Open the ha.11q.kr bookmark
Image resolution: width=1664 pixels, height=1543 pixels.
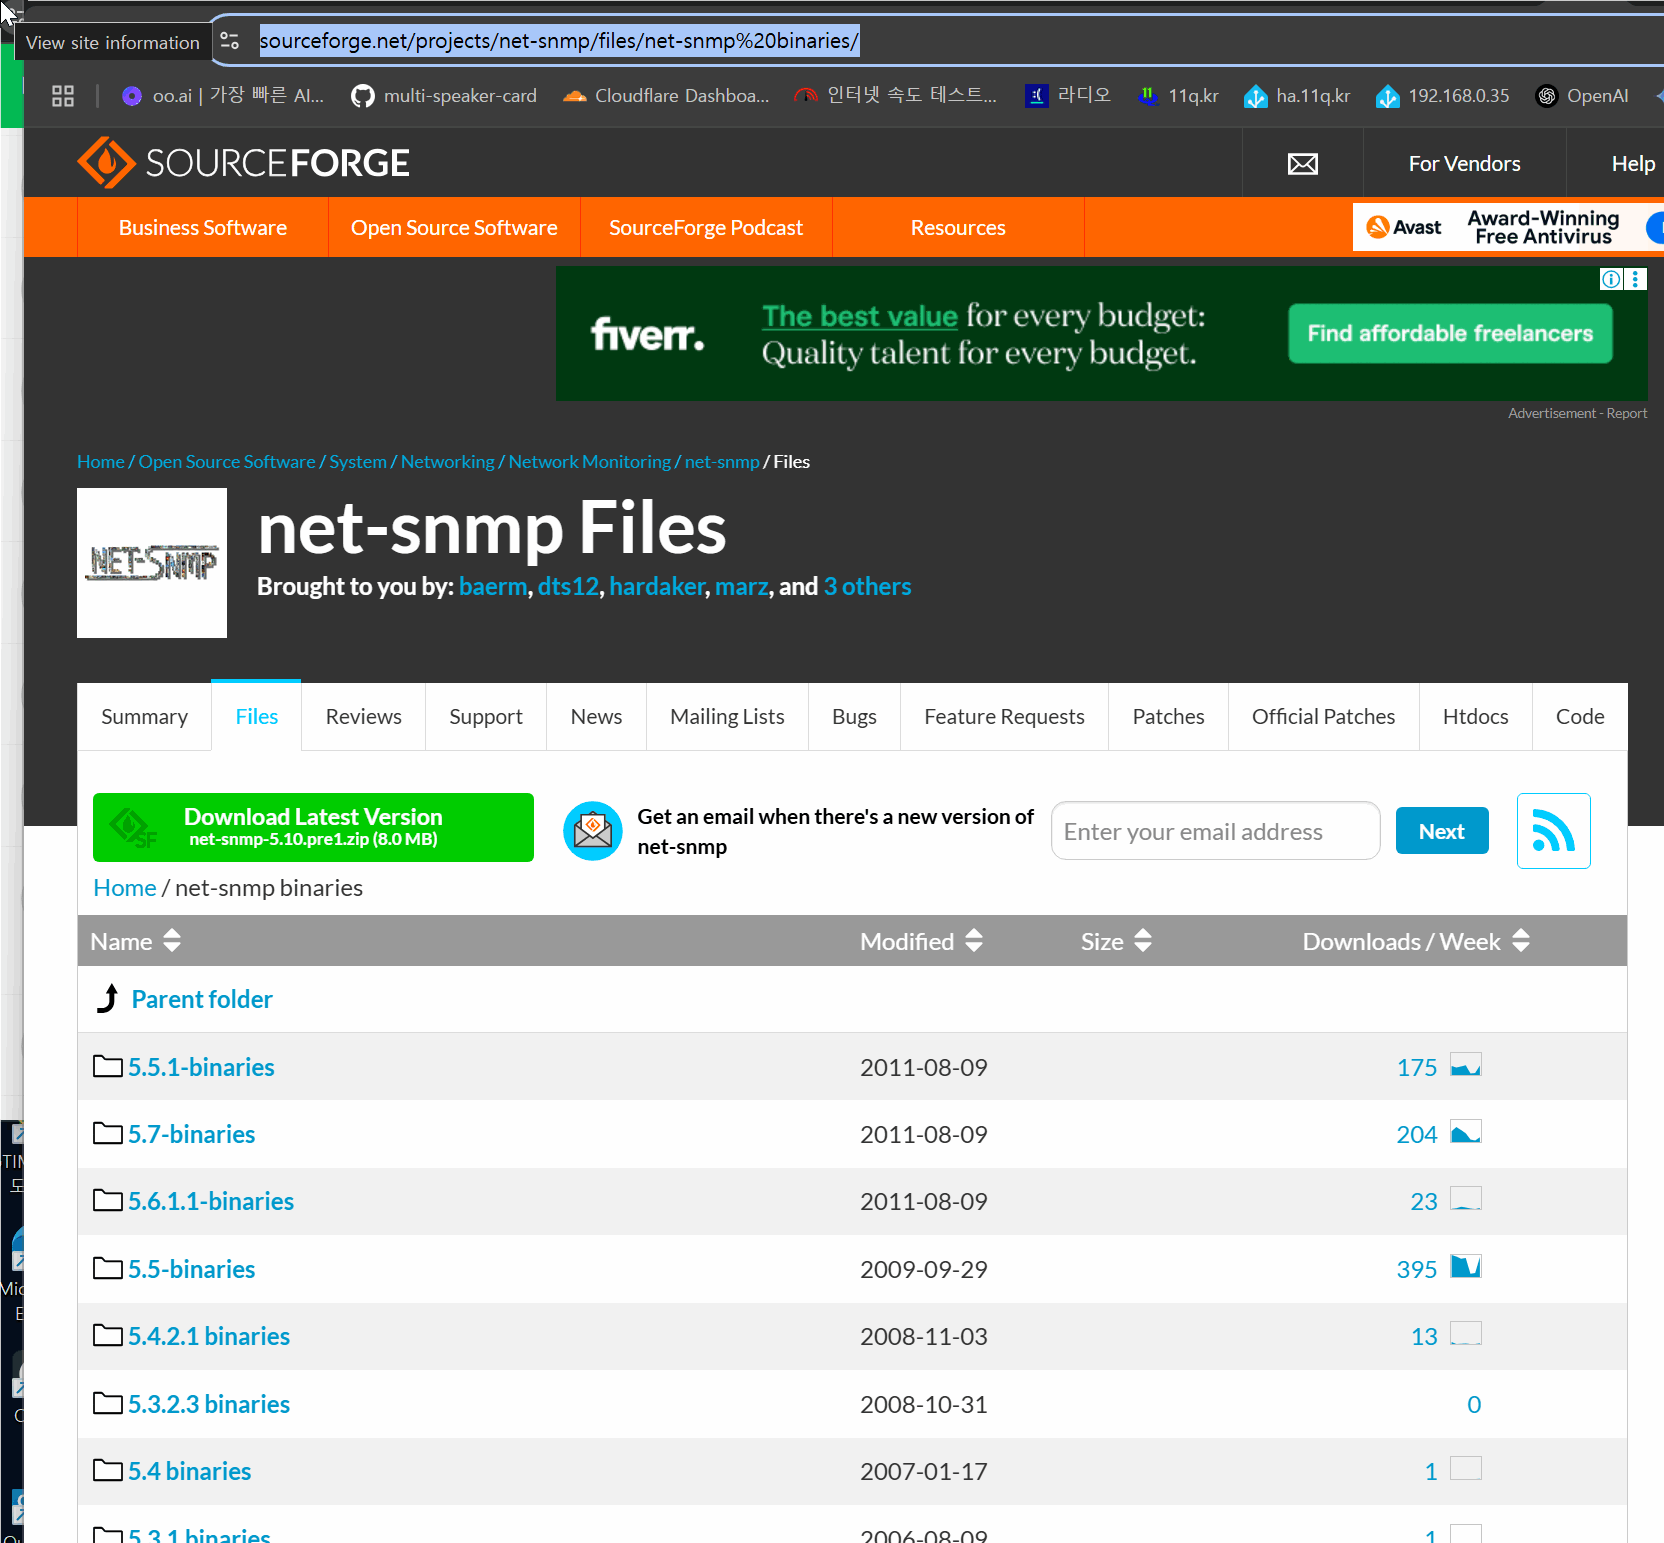pyautogui.click(x=1297, y=96)
